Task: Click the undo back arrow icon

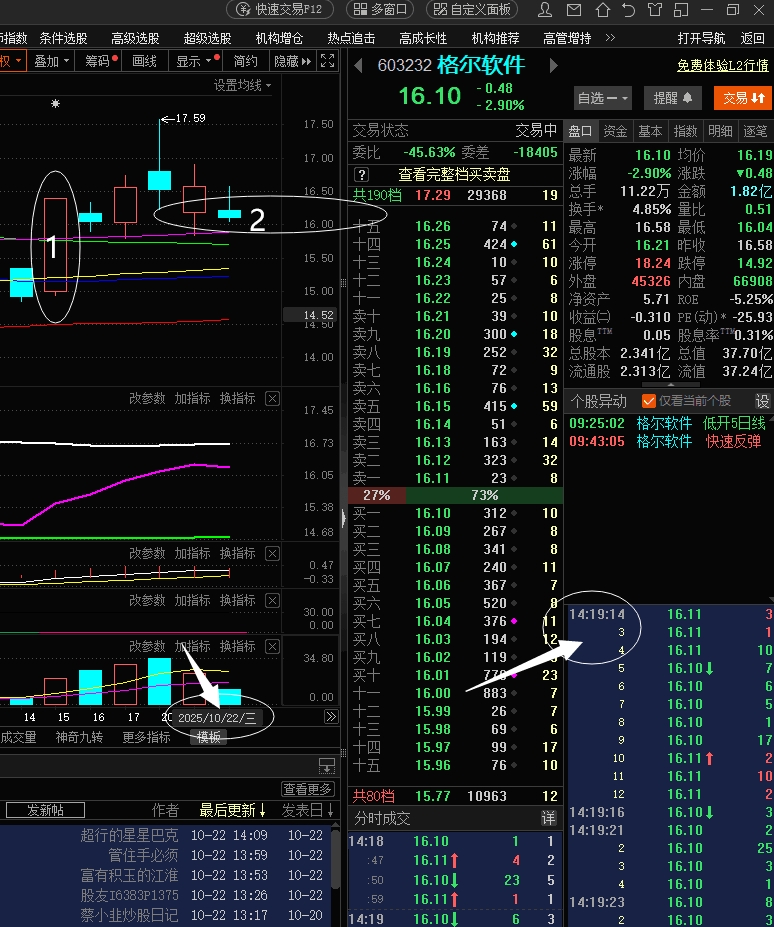Action: (628, 9)
